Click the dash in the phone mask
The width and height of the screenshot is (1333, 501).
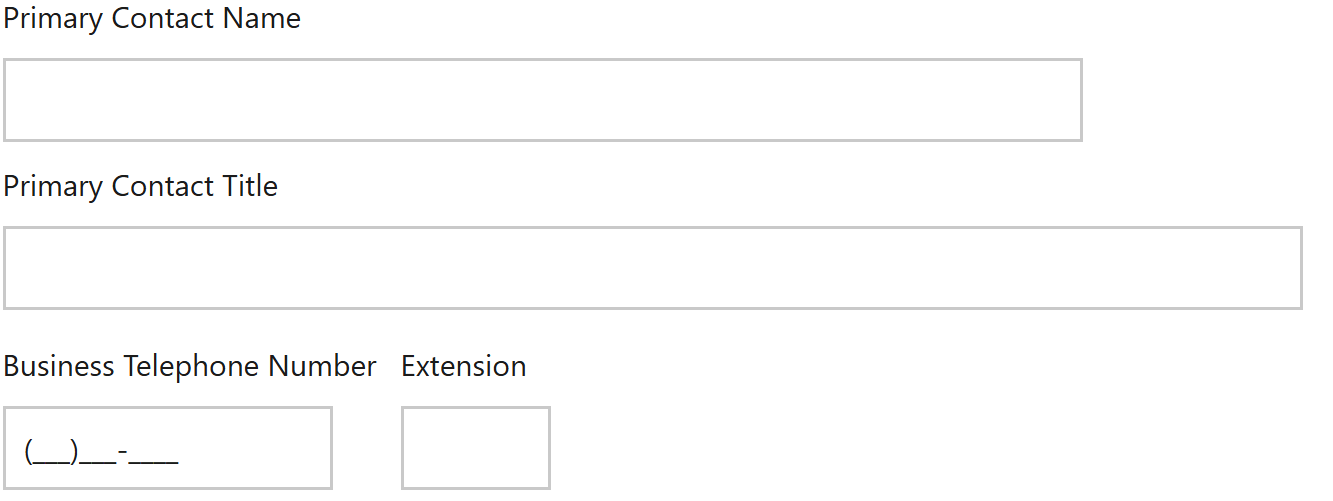point(122,453)
